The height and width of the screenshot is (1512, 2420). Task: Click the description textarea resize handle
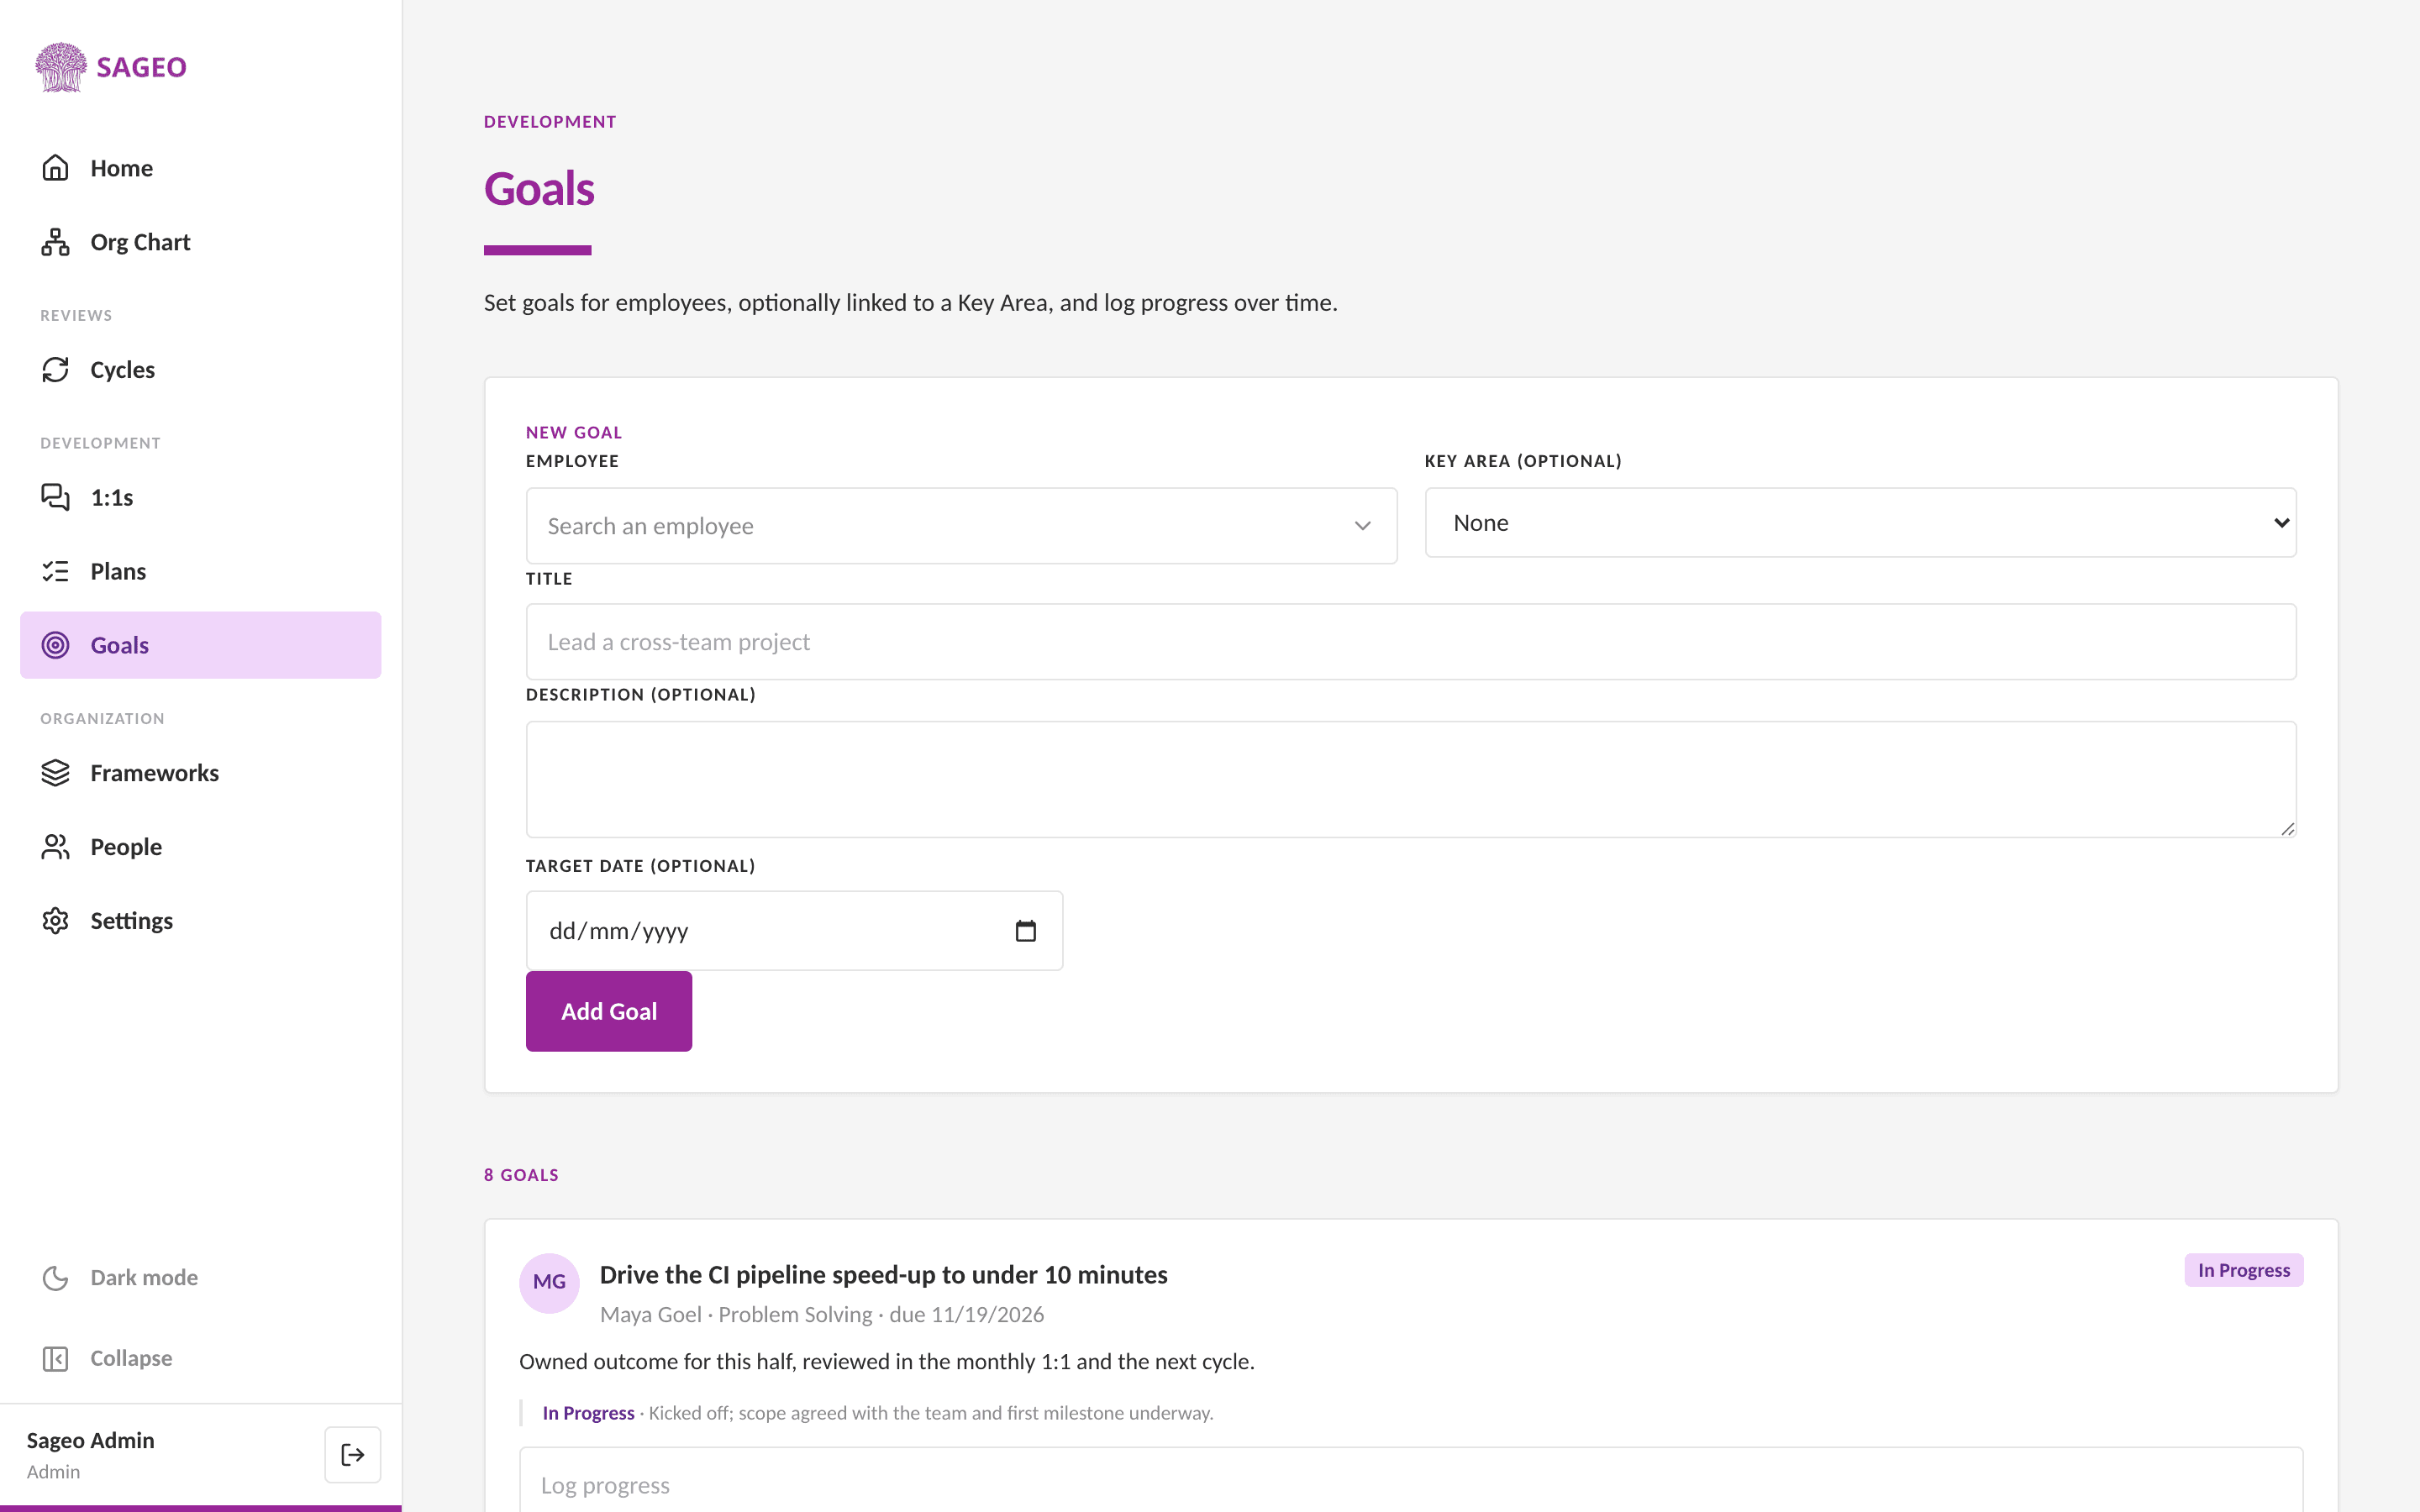2287,828
